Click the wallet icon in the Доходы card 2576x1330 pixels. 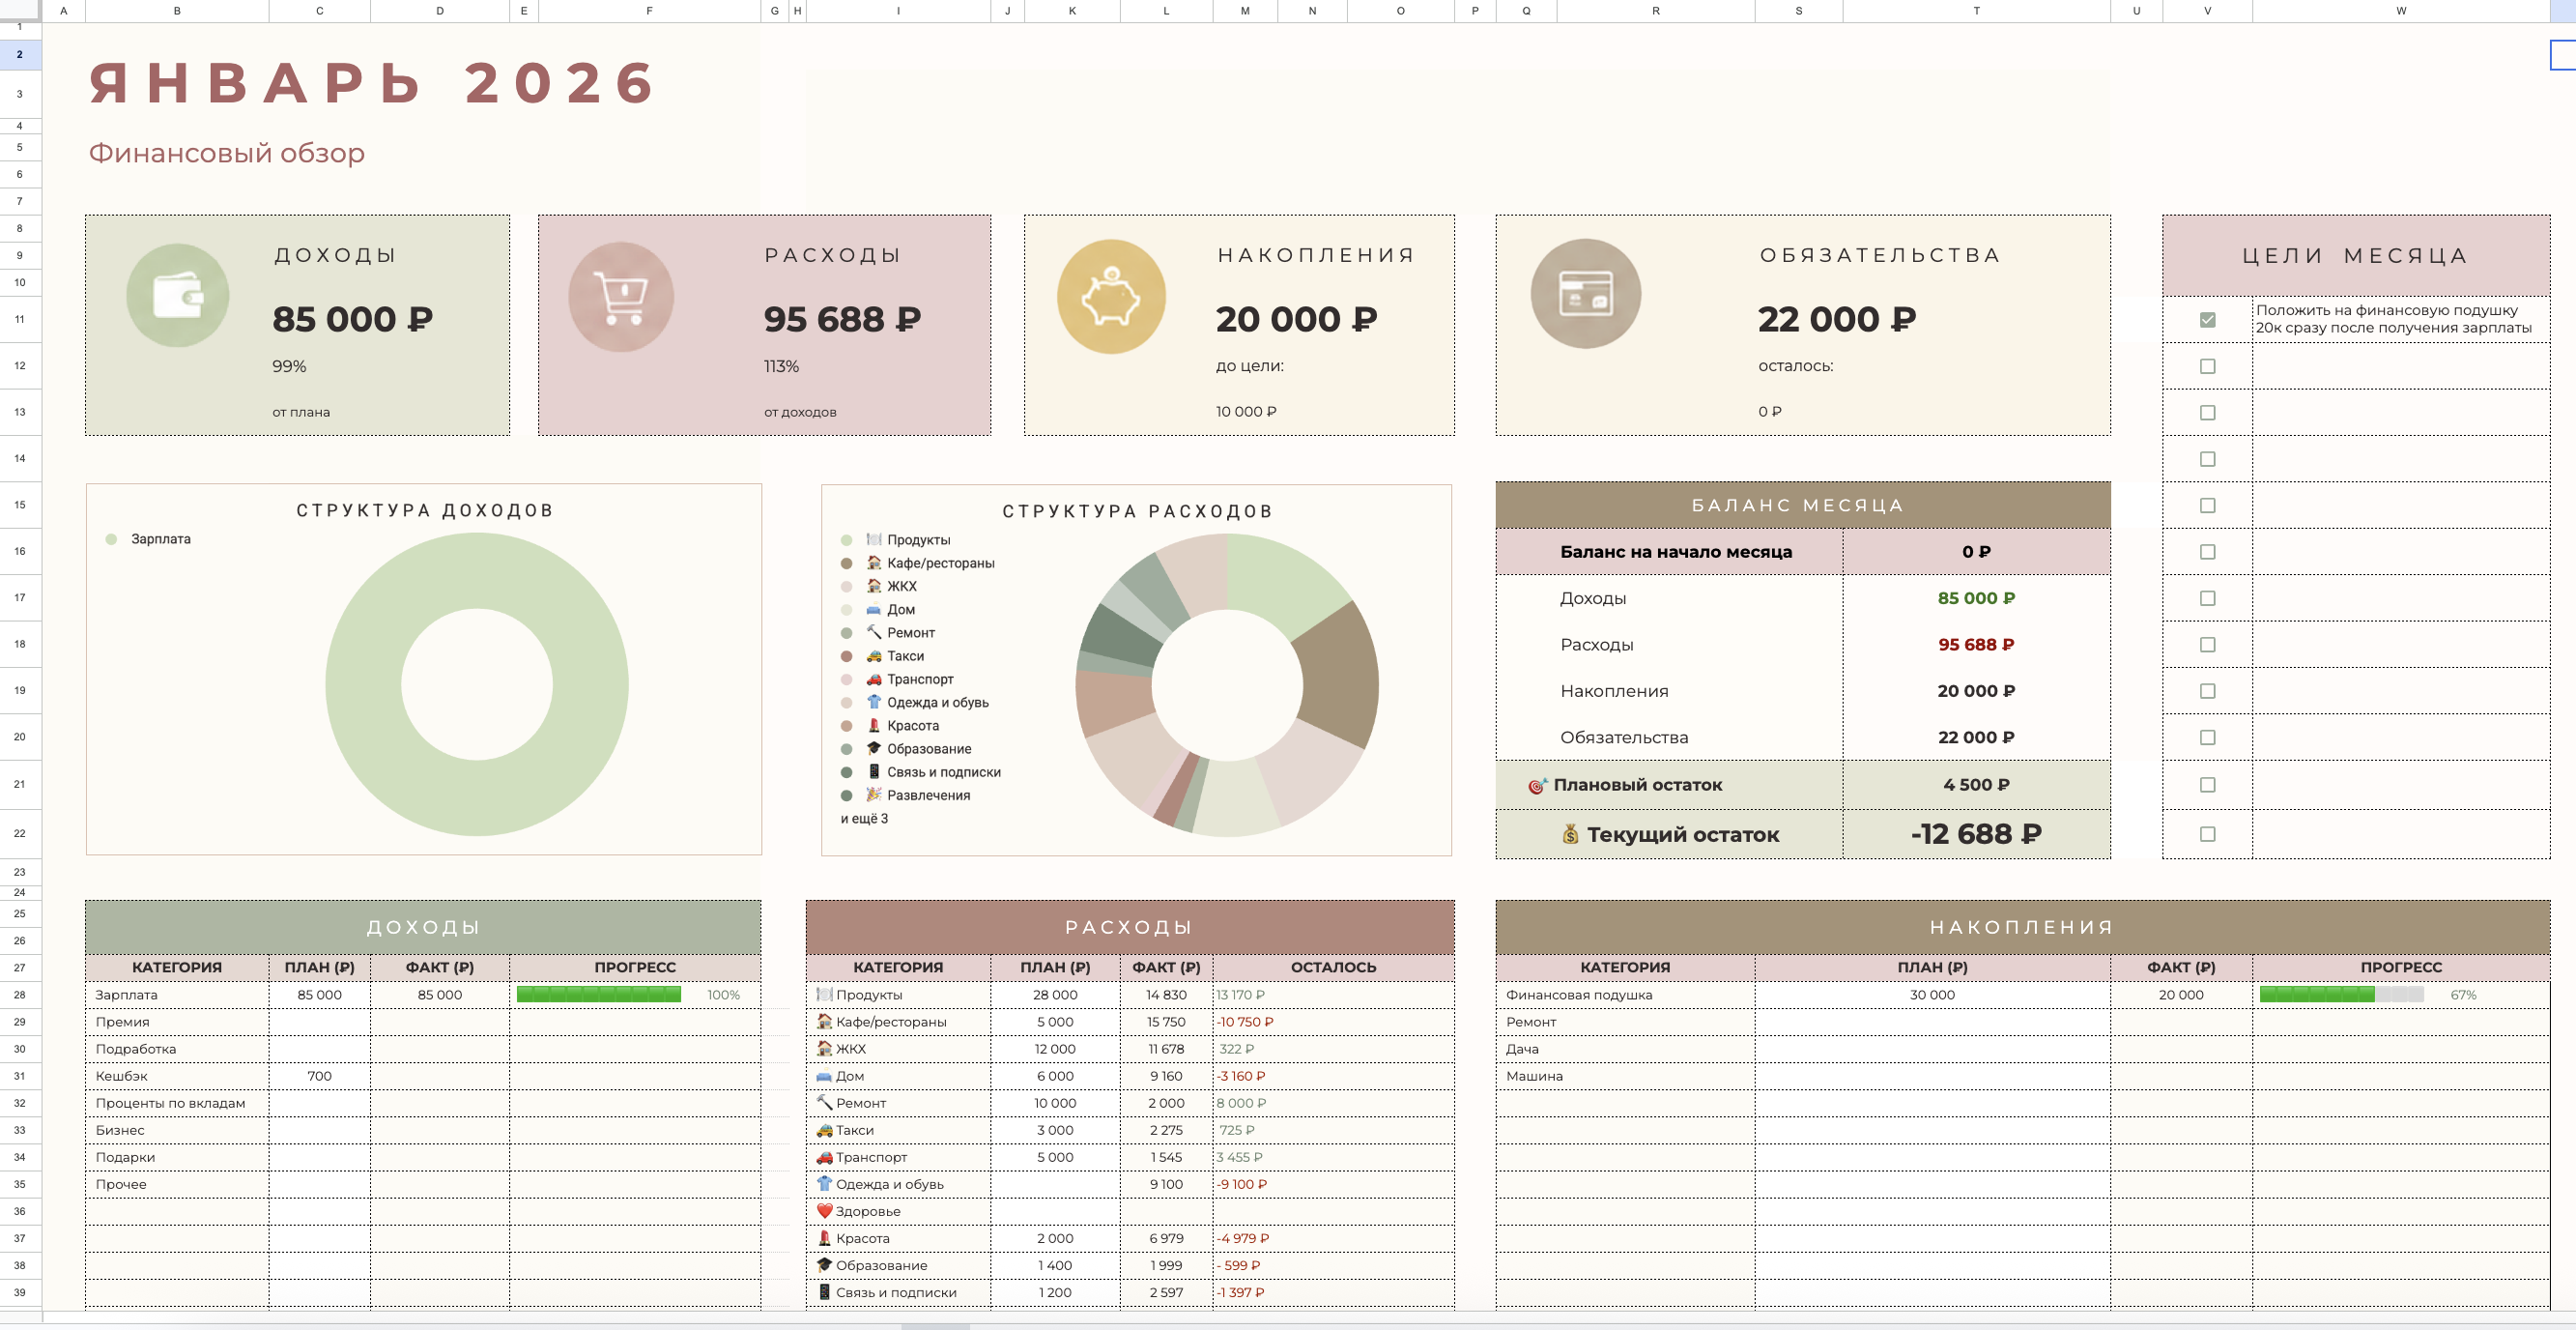click(178, 295)
